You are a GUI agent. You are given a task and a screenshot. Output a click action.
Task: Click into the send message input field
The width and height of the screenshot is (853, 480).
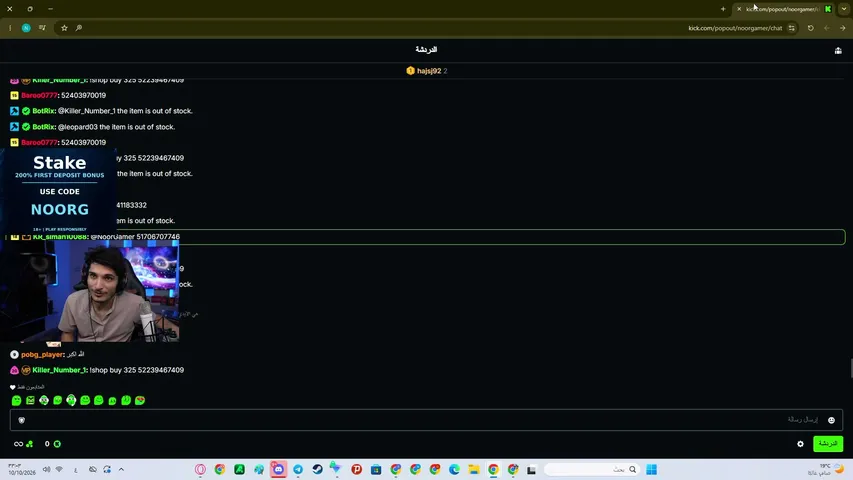point(426,420)
